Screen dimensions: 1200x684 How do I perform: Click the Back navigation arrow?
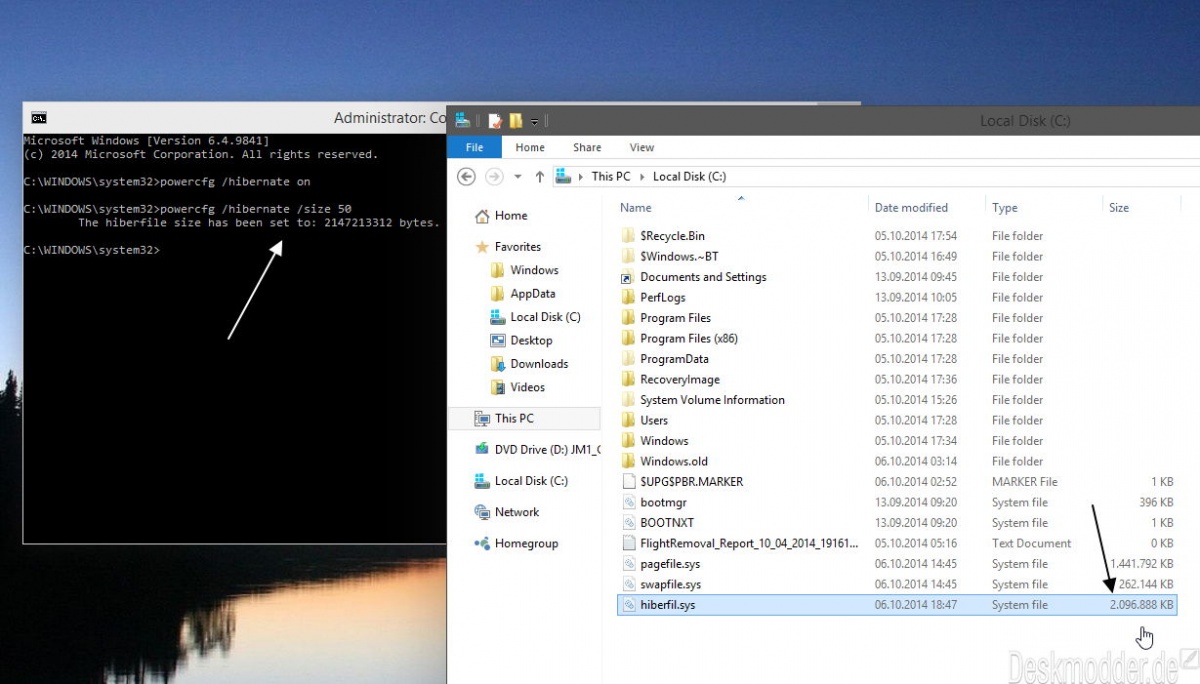click(x=466, y=176)
